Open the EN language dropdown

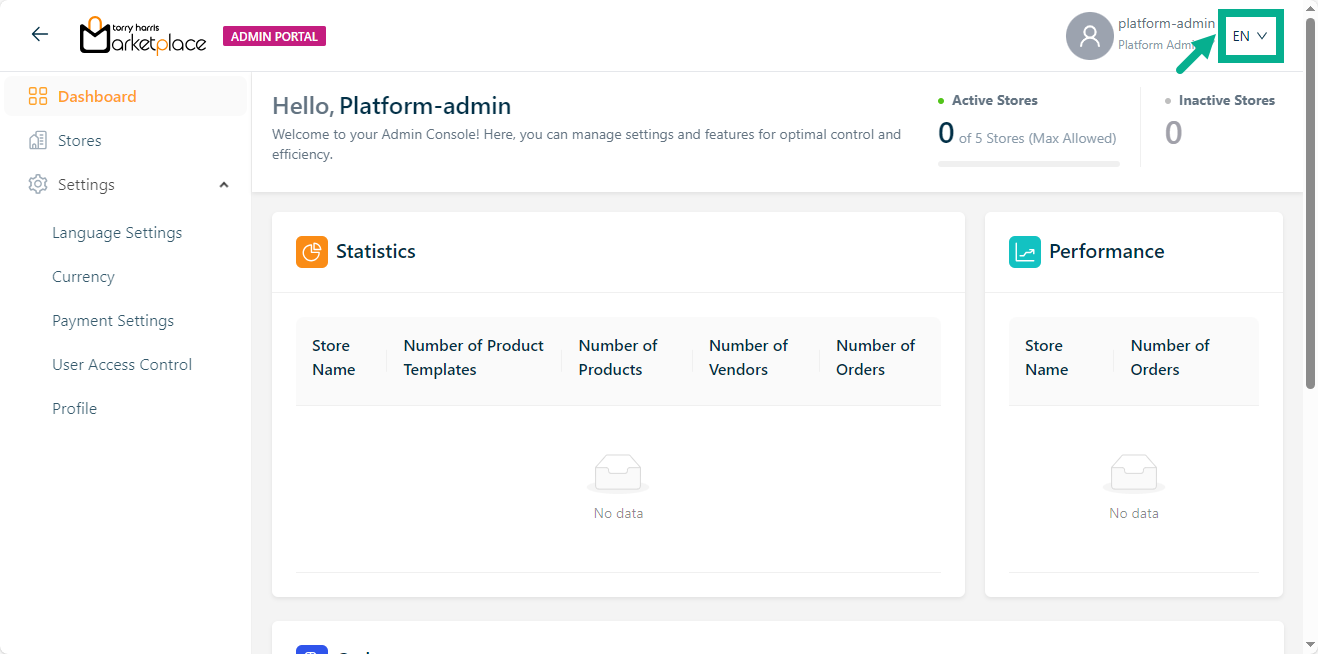(1250, 36)
